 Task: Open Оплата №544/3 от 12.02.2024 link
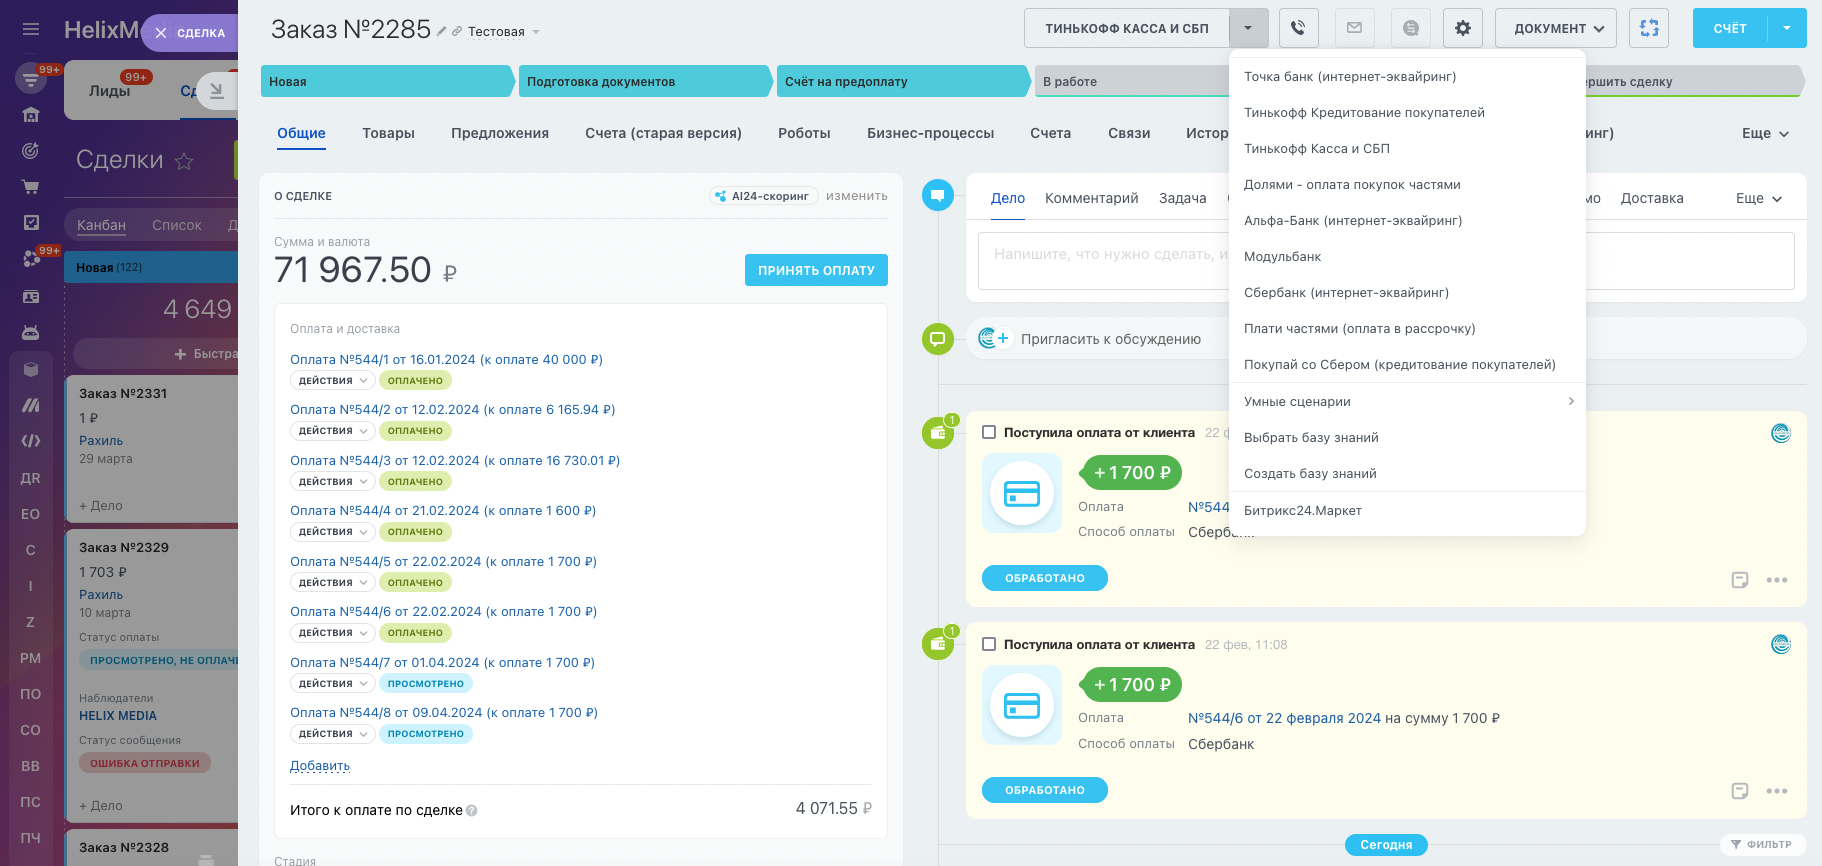[x=455, y=461]
